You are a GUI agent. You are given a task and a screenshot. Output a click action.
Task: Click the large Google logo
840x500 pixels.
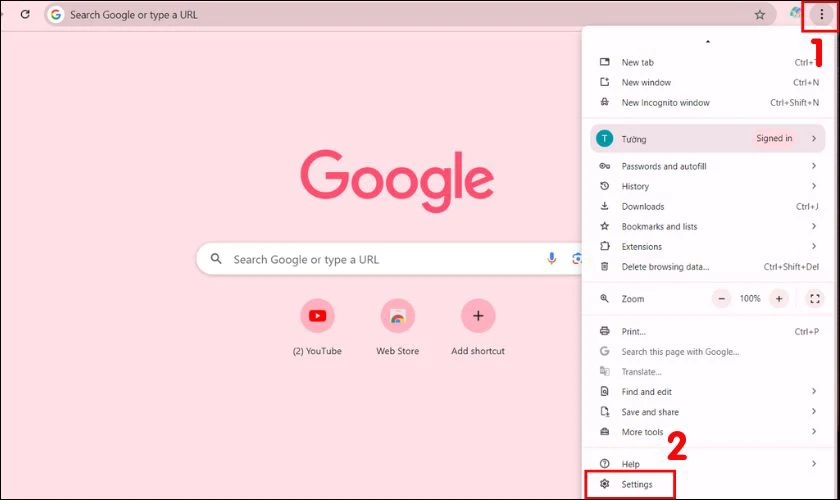tap(397, 181)
